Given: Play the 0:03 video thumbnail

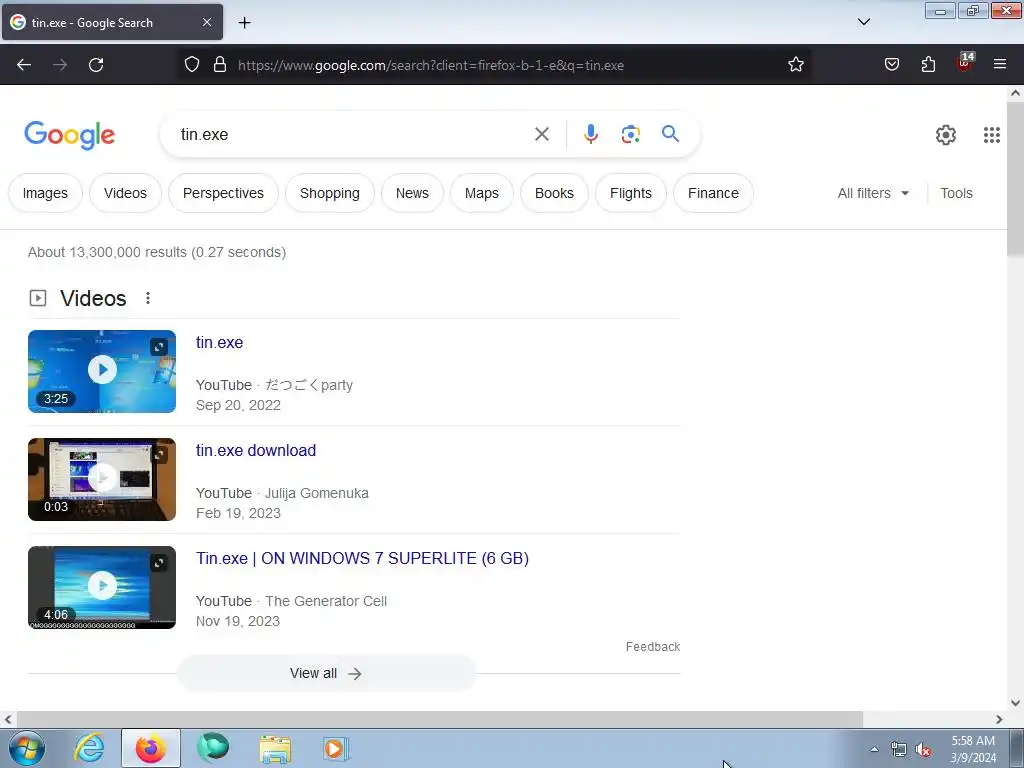Looking at the screenshot, I should click(102, 479).
